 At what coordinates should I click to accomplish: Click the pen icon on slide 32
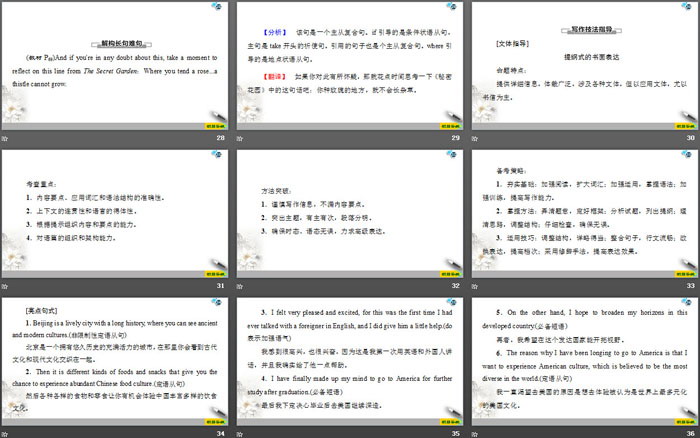point(454,264)
